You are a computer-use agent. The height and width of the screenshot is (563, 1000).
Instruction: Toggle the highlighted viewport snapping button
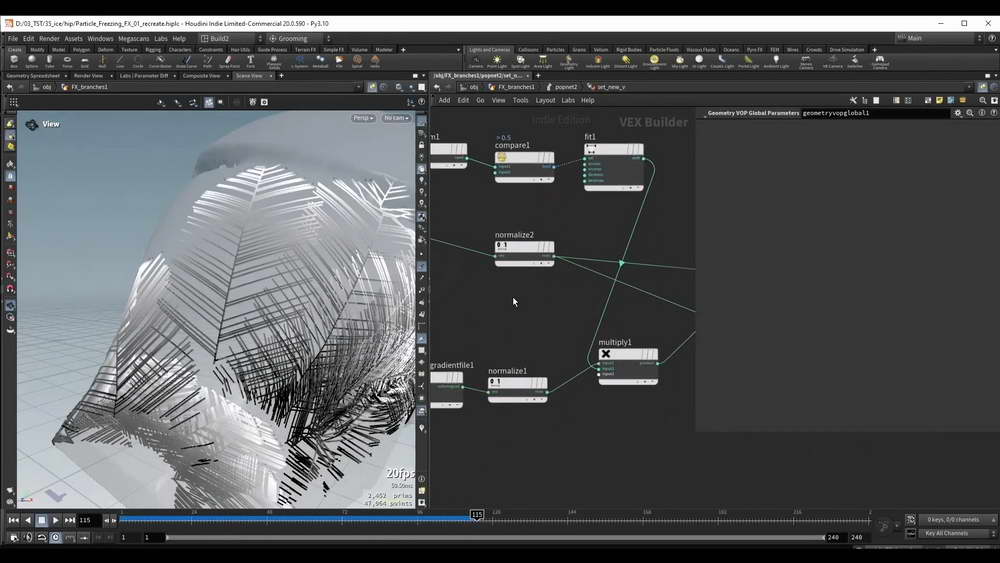point(209,102)
